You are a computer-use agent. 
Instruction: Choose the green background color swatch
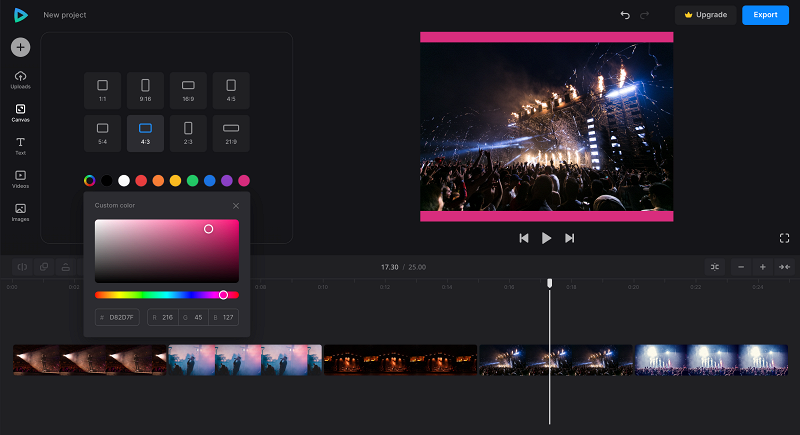tap(192, 181)
